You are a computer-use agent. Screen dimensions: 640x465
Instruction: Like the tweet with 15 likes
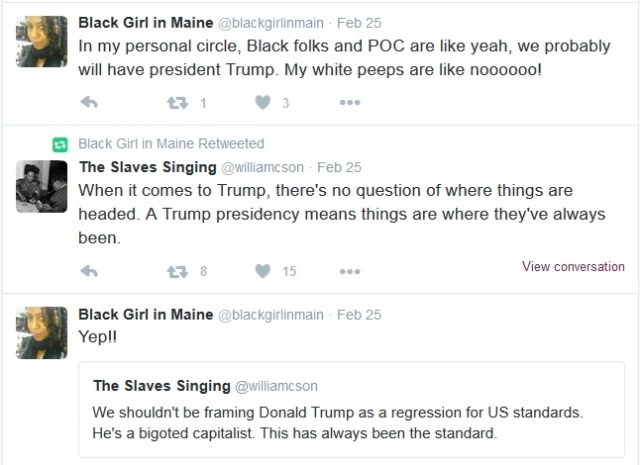click(x=264, y=270)
